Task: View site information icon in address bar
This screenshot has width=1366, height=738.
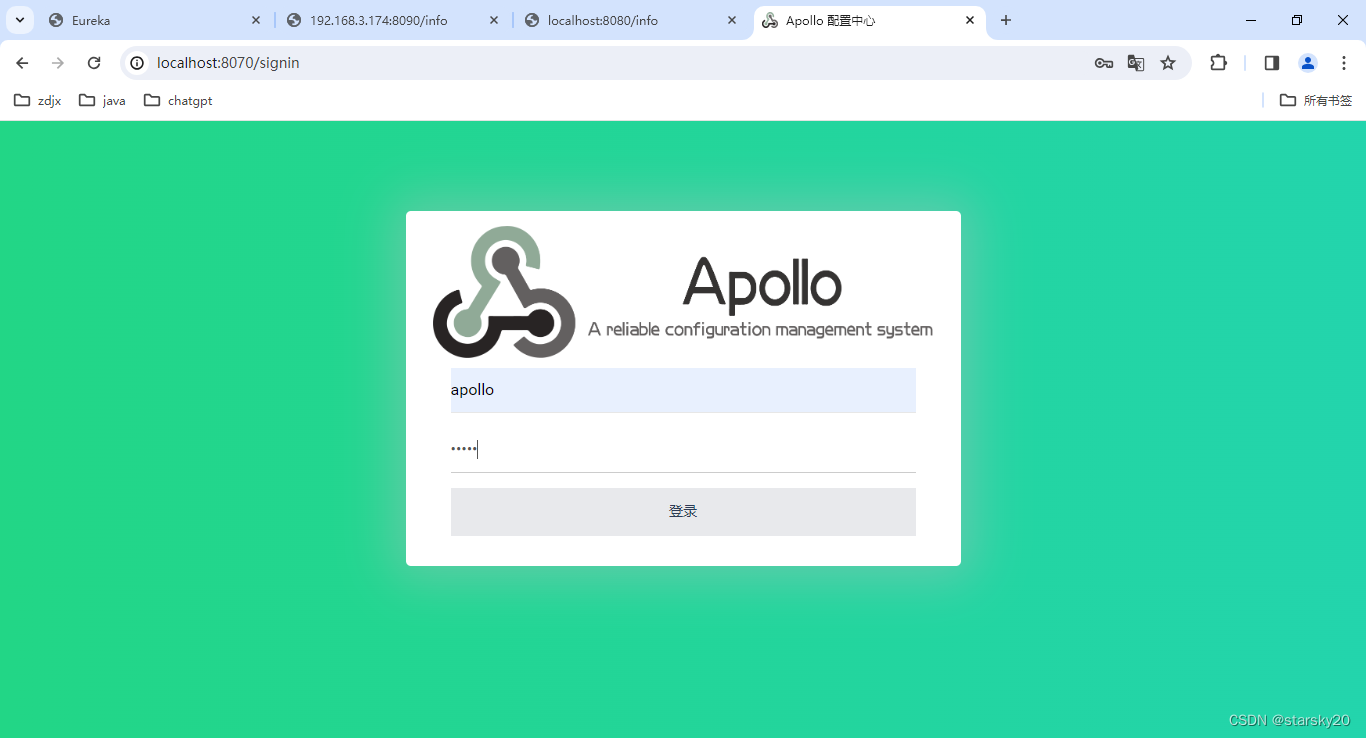Action: [138, 63]
